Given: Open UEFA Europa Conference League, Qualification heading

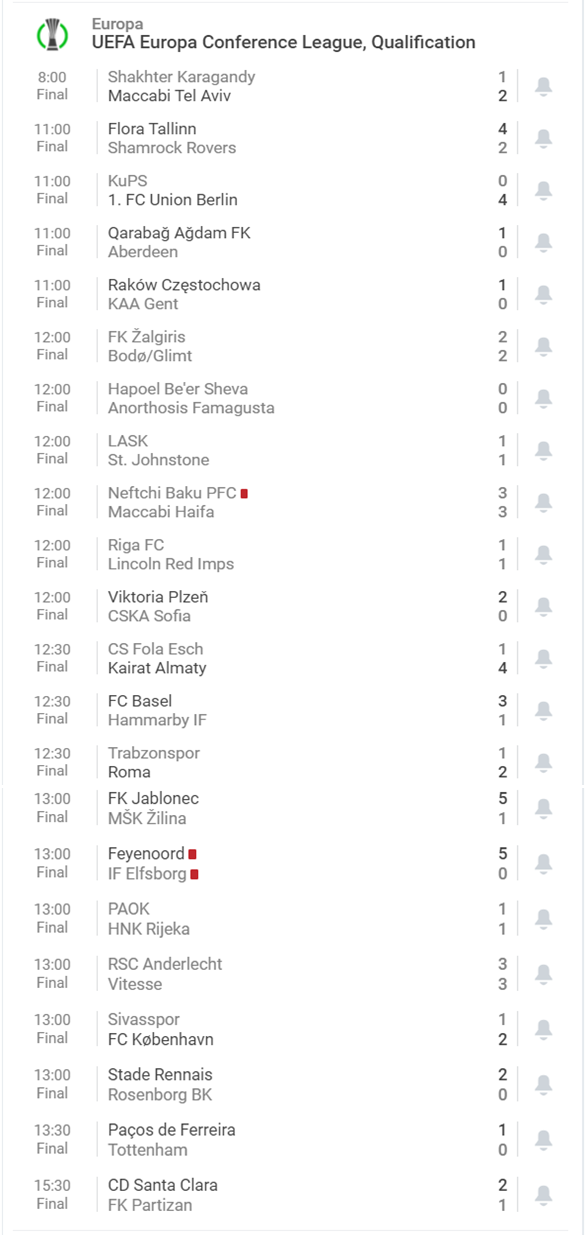Looking at the screenshot, I should click(284, 42).
